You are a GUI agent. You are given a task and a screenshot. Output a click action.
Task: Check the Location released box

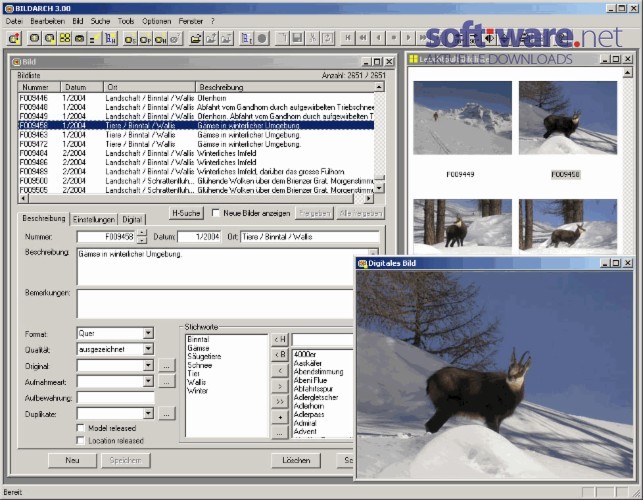(81, 441)
